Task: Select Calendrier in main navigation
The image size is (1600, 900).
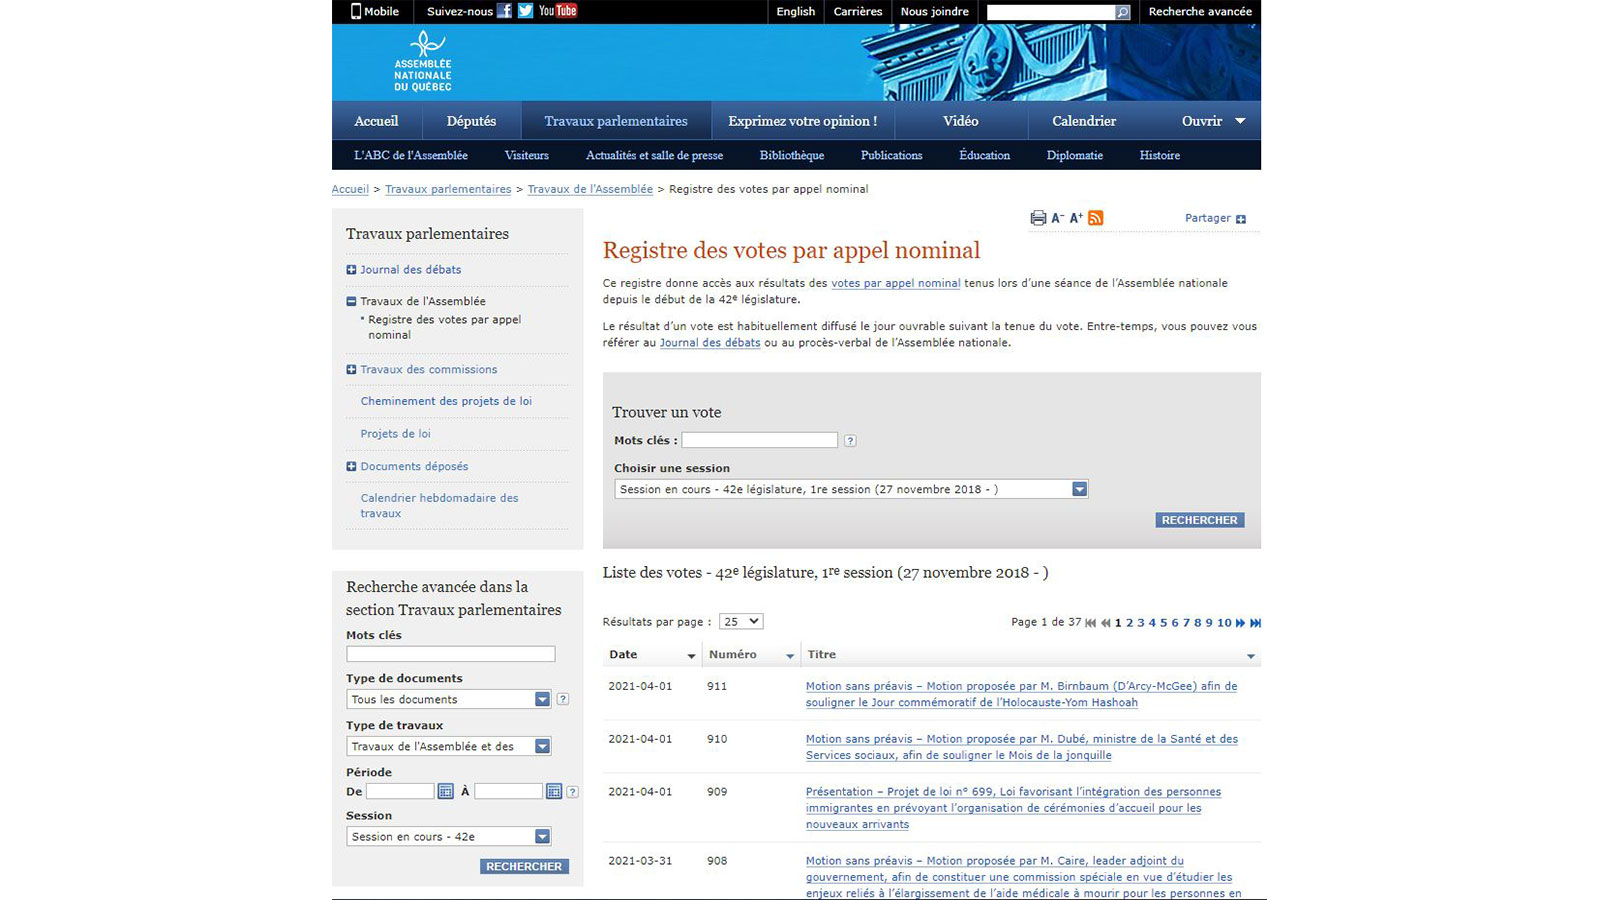Action: click(x=1083, y=121)
